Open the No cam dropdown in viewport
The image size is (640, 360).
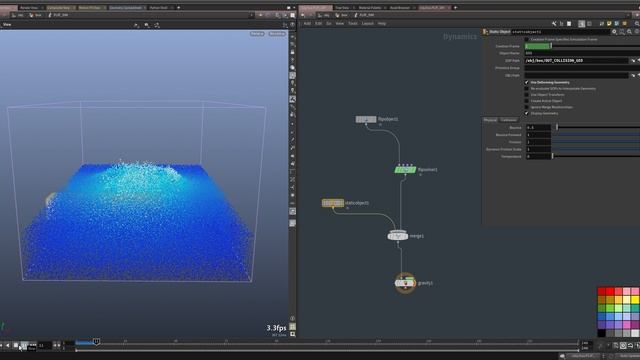click(277, 34)
